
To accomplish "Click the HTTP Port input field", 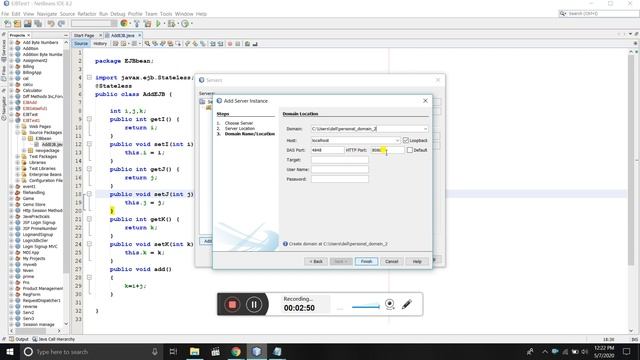I will pyautogui.click(x=387, y=150).
